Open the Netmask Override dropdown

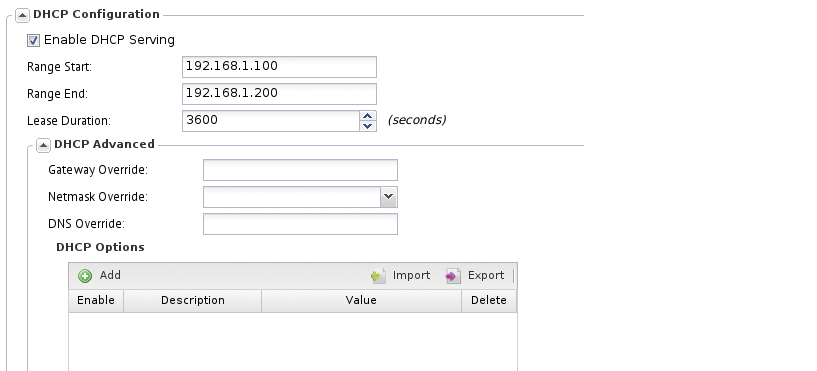click(x=388, y=197)
